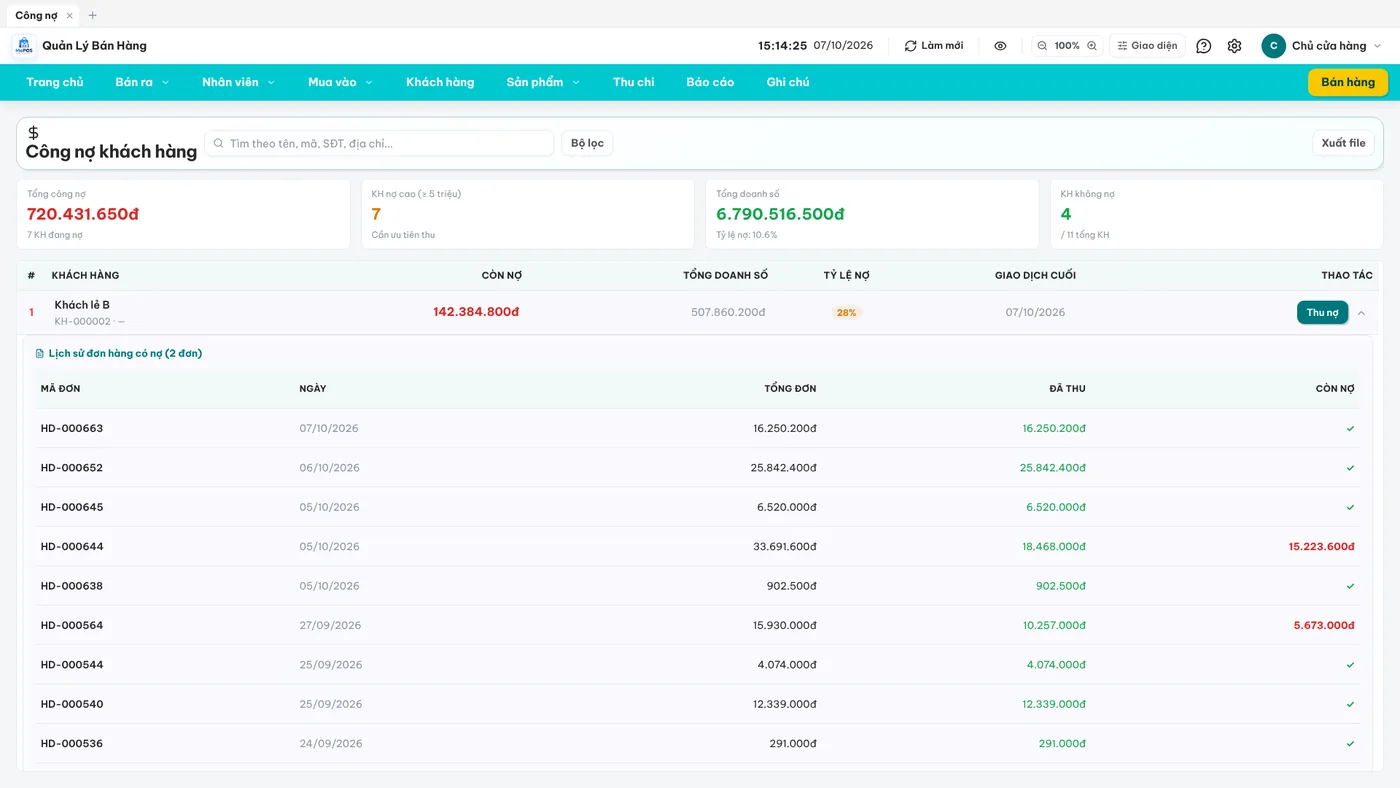Open the Bộ lọc filter
The image size is (1400, 788).
click(x=587, y=143)
